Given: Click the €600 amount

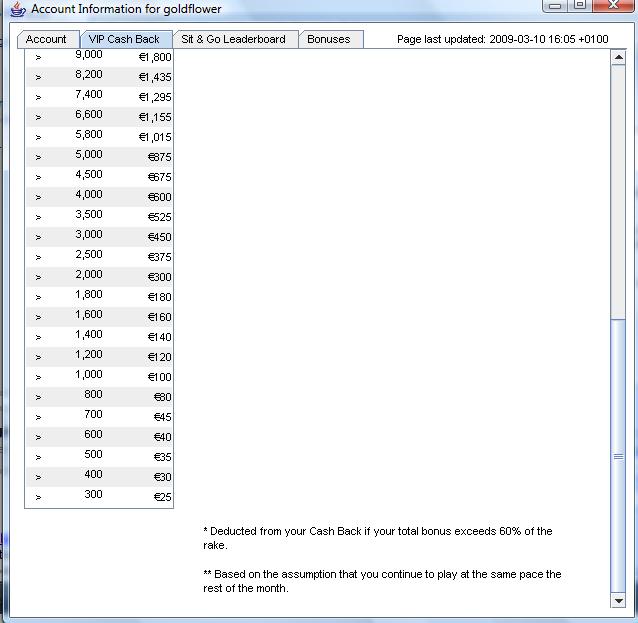Looking at the screenshot, I should (x=160, y=197).
